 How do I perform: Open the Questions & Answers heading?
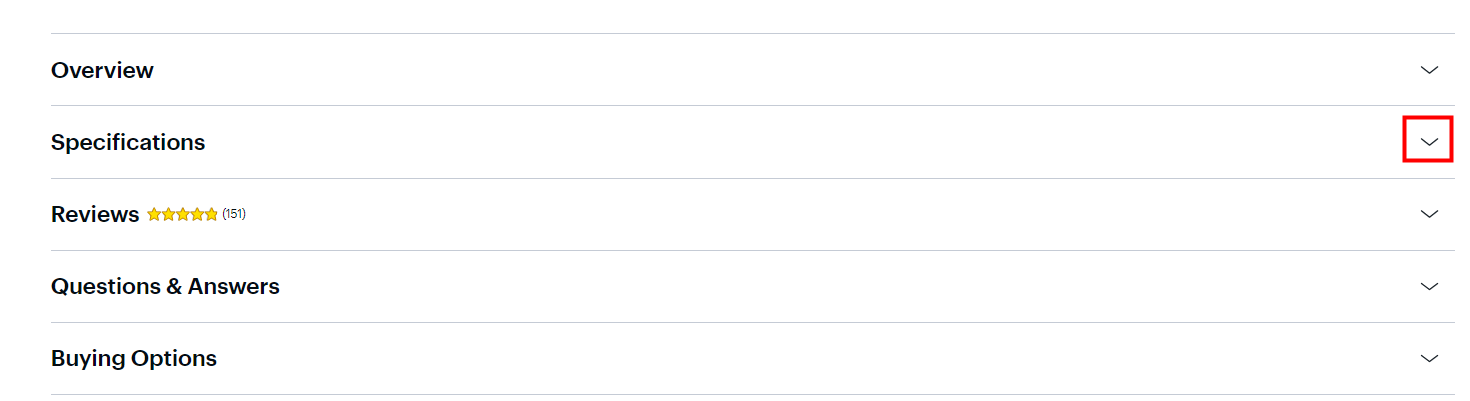pos(165,286)
